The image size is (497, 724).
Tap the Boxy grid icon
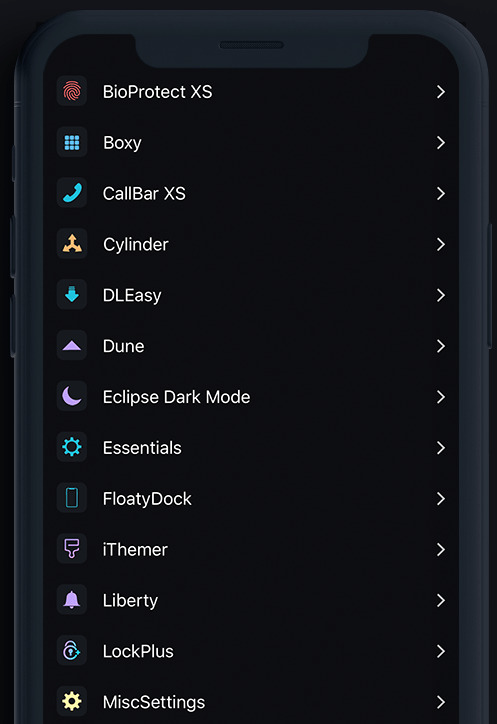tap(72, 142)
